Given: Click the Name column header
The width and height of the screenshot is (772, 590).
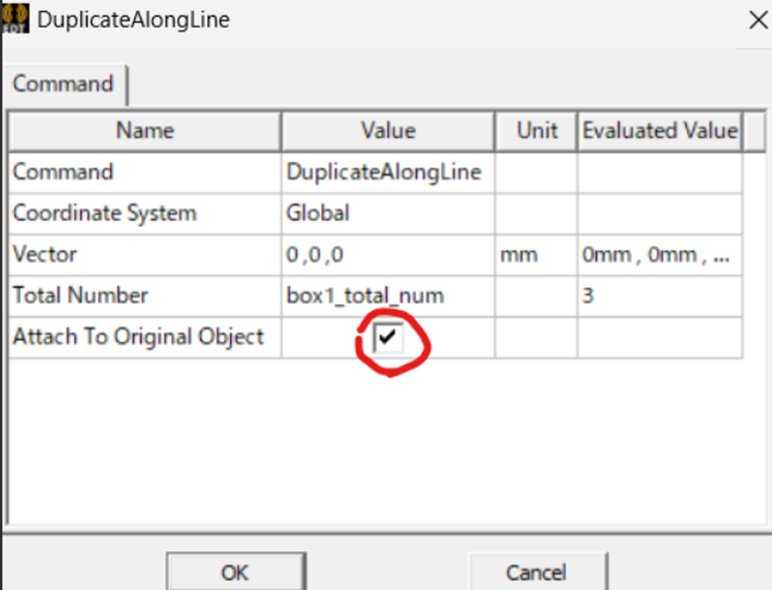Looking at the screenshot, I should pos(145,130).
